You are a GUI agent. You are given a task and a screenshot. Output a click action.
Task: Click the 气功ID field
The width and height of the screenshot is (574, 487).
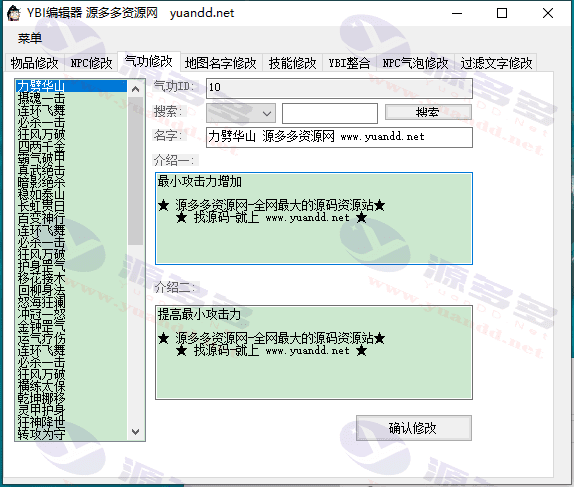click(x=339, y=88)
